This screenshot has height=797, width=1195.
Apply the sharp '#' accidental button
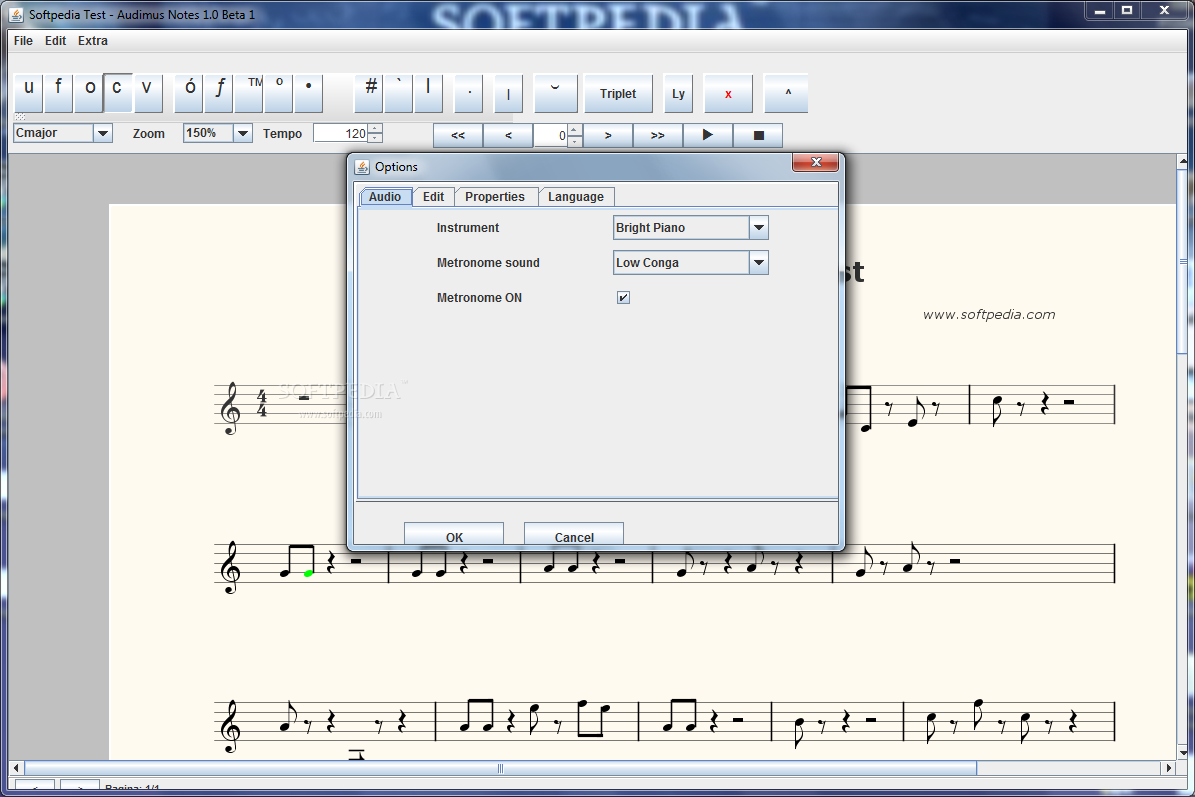[x=370, y=94]
